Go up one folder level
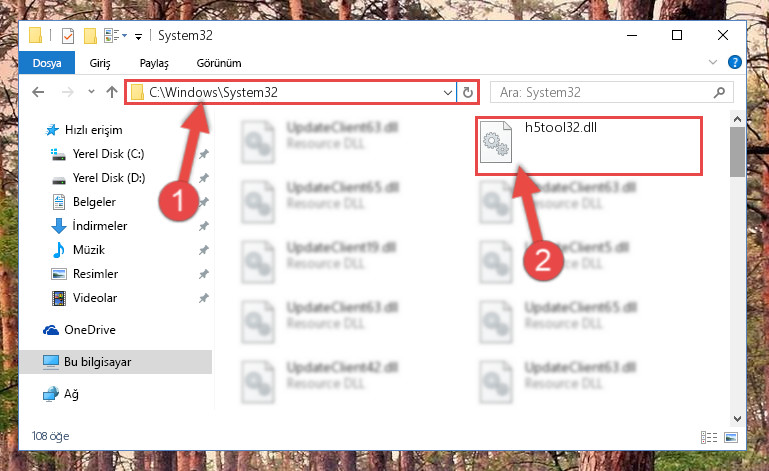 [x=112, y=92]
